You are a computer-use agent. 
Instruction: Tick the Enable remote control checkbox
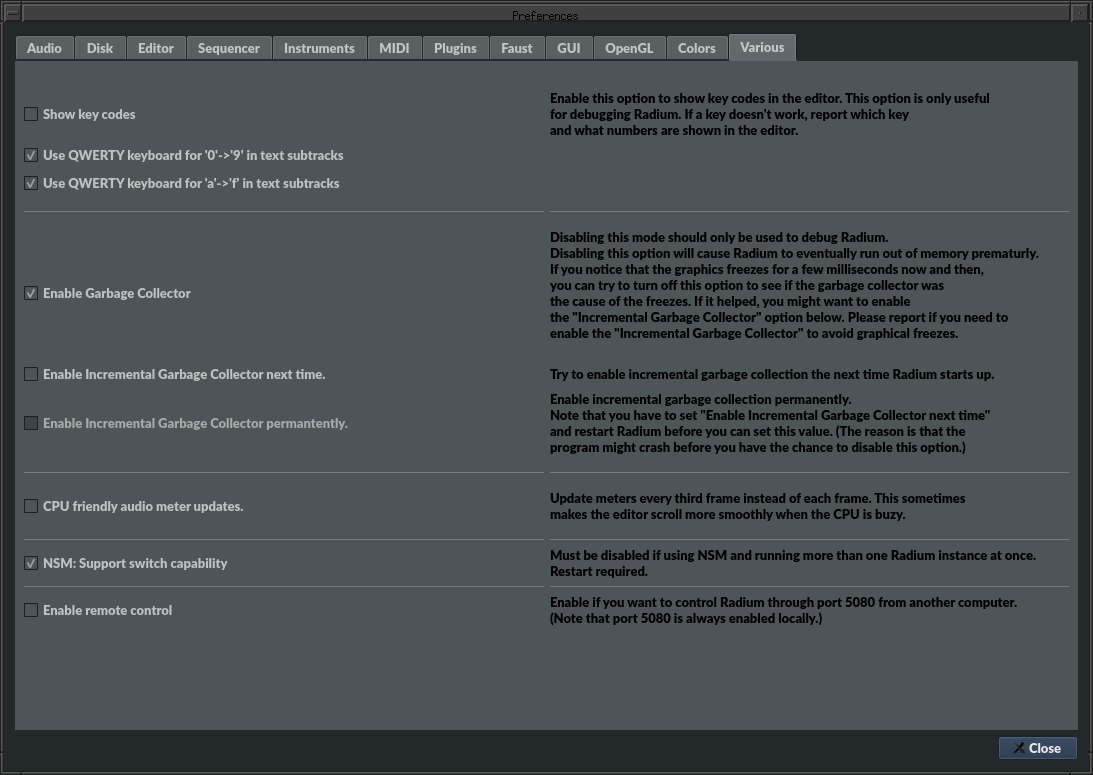point(31,610)
